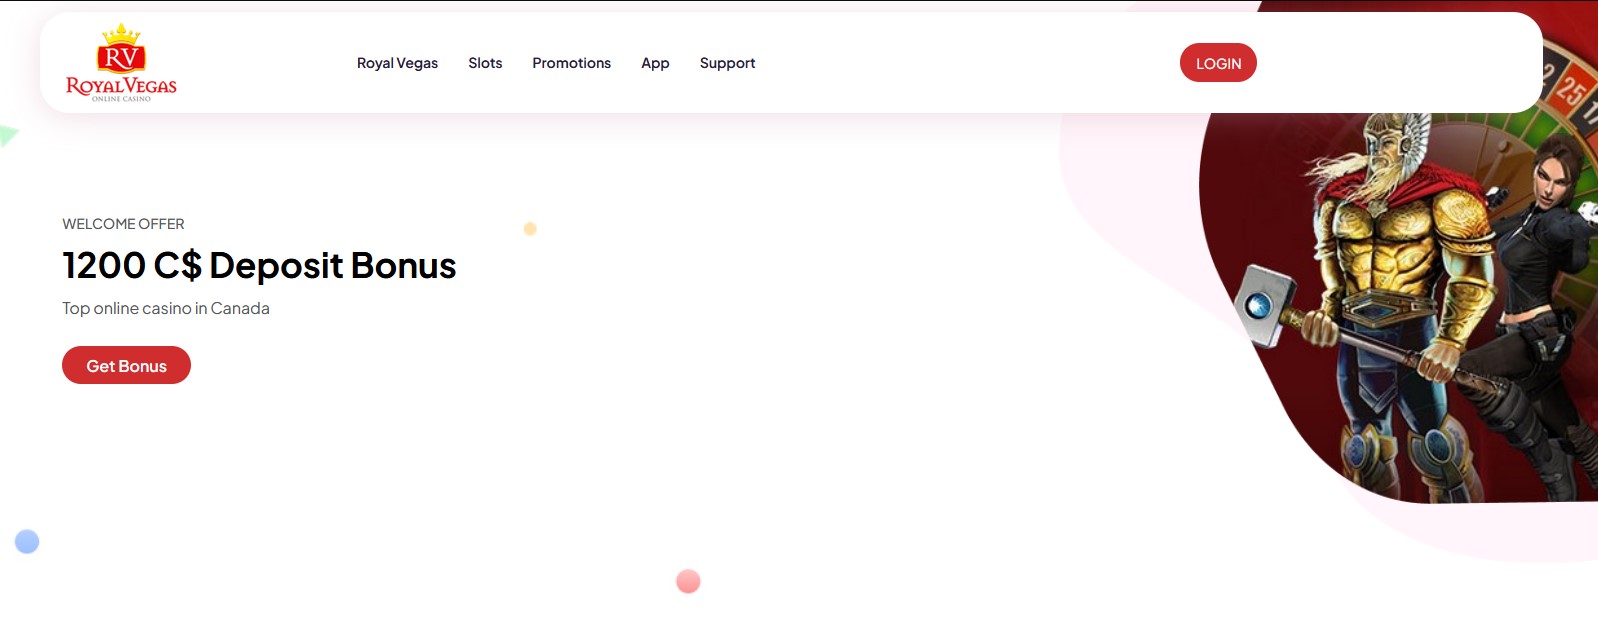
Task: Go to the Slots section
Action: pos(485,63)
